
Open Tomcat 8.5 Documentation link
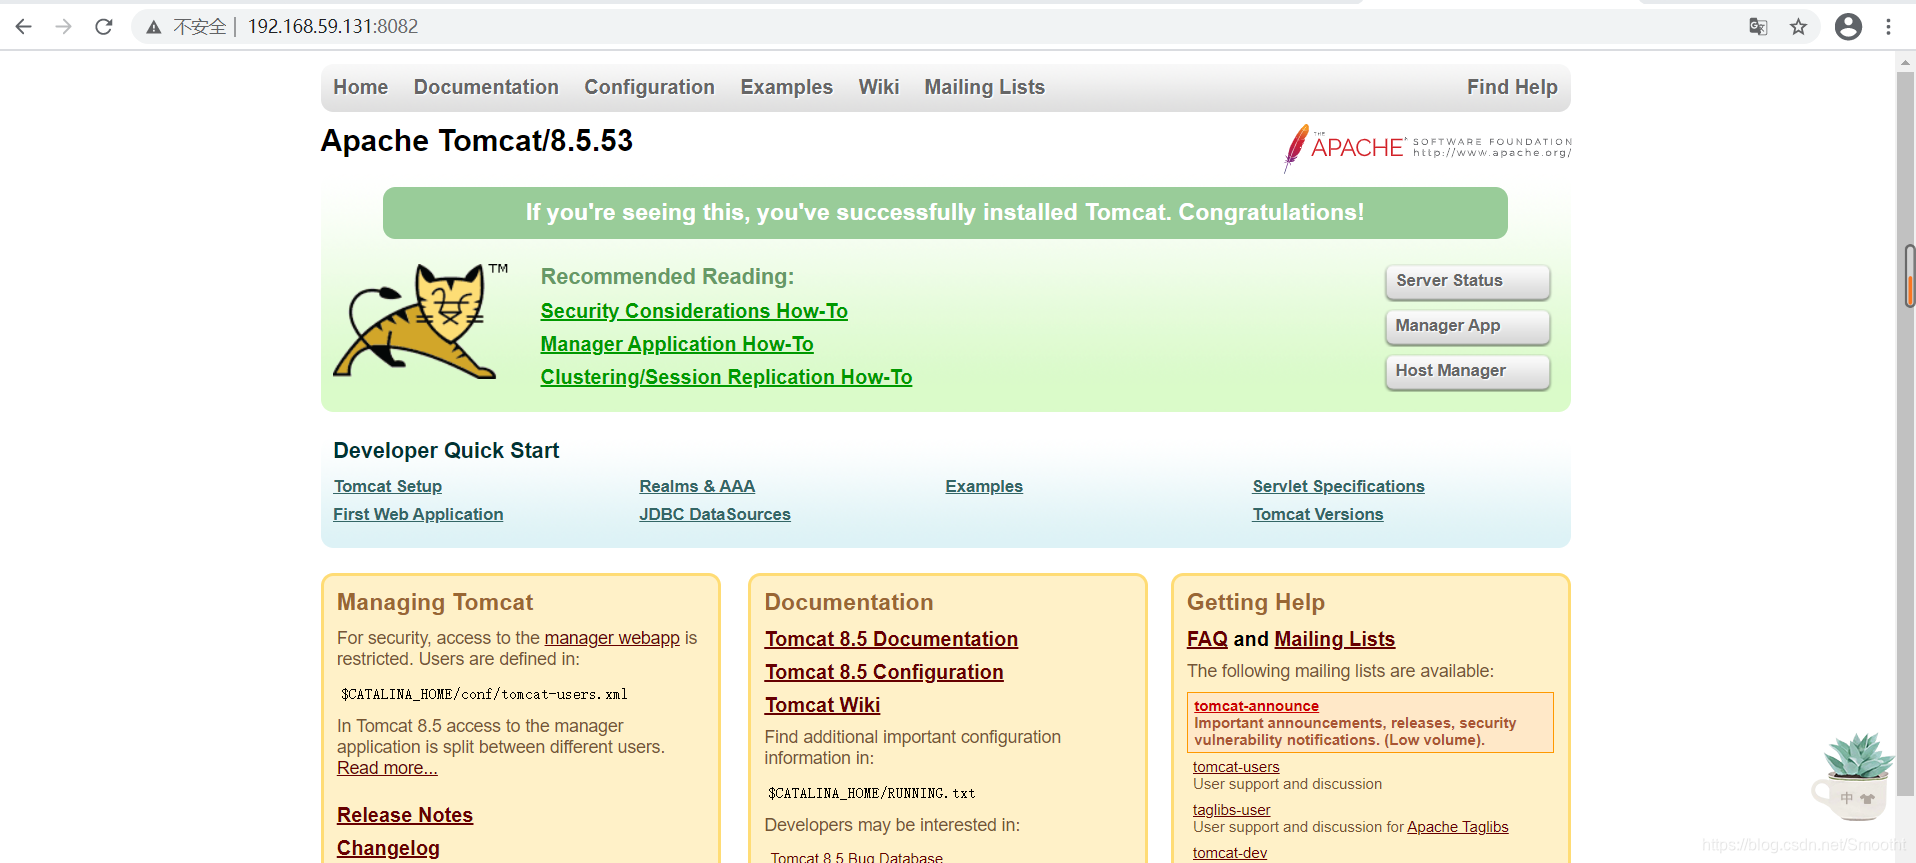[891, 639]
